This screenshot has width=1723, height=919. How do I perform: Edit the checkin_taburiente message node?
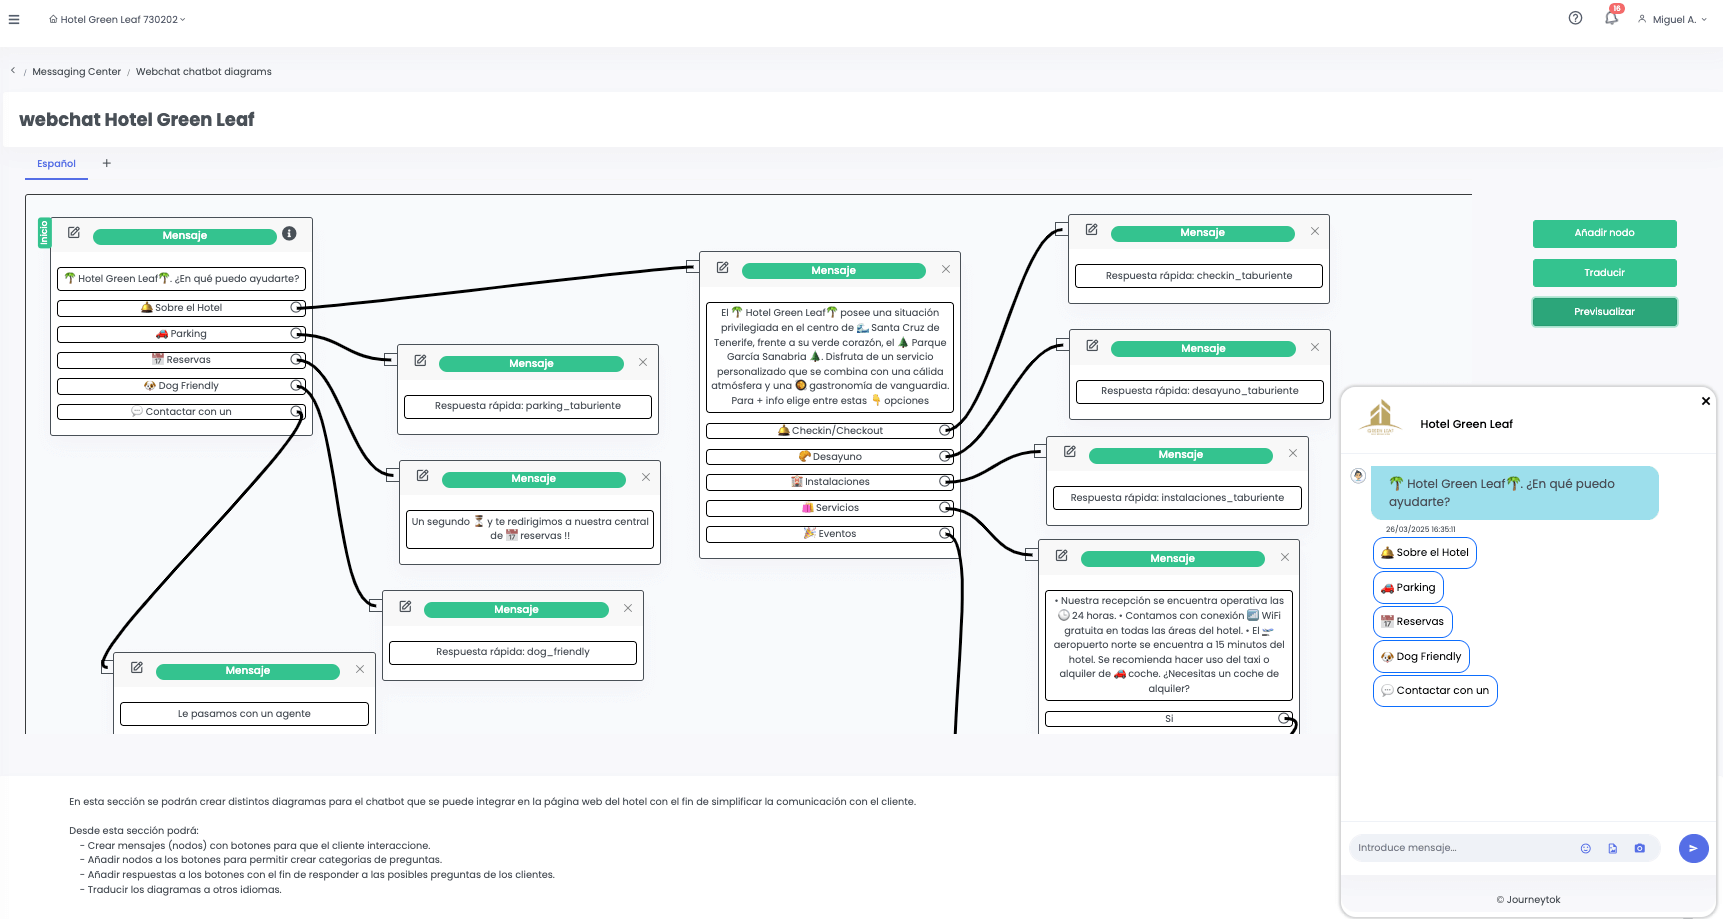(1092, 230)
